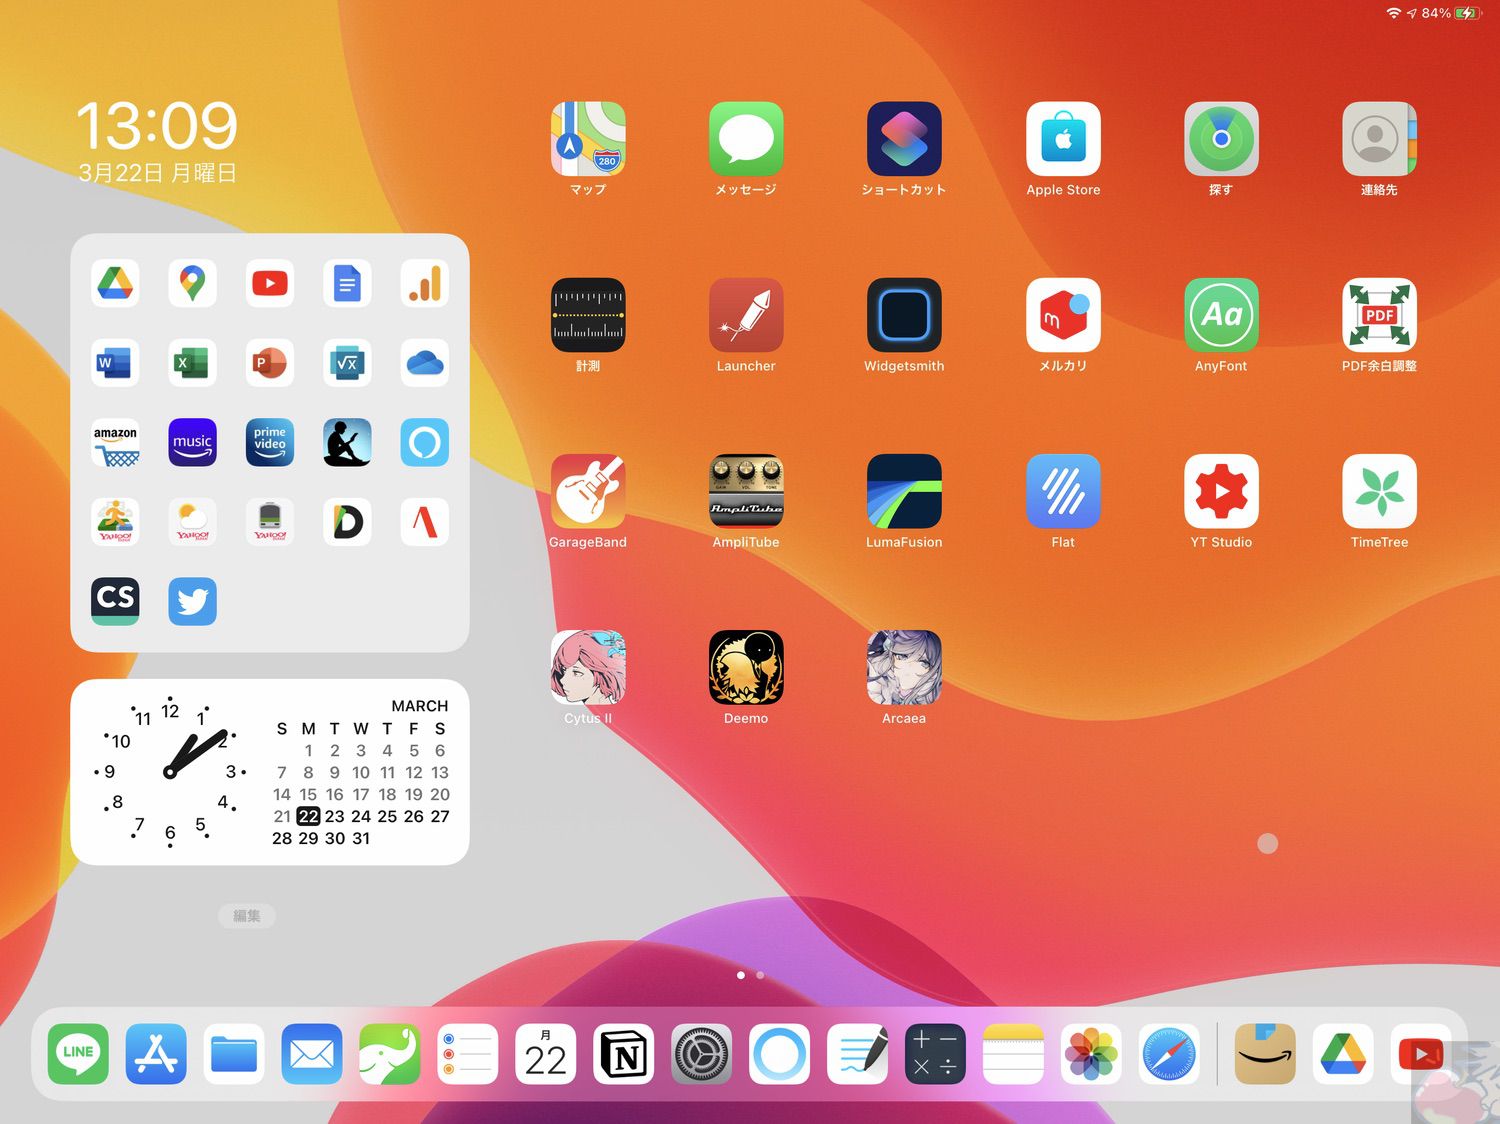The width and height of the screenshot is (1500, 1124).
Task: Open the Widgetsmith app
Action: (x=904, y=315)
